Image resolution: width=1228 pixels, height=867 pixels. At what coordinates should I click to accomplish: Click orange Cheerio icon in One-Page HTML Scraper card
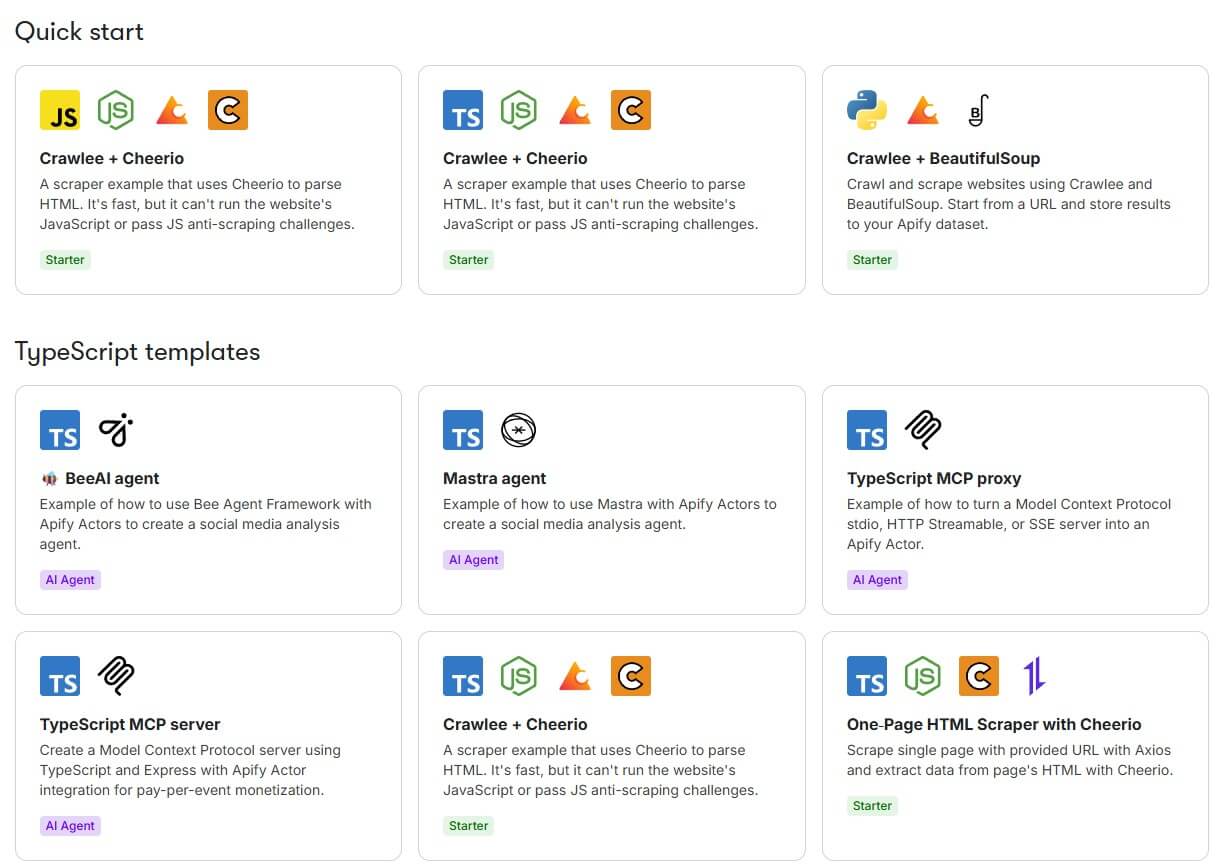click(x=979, y=676)
